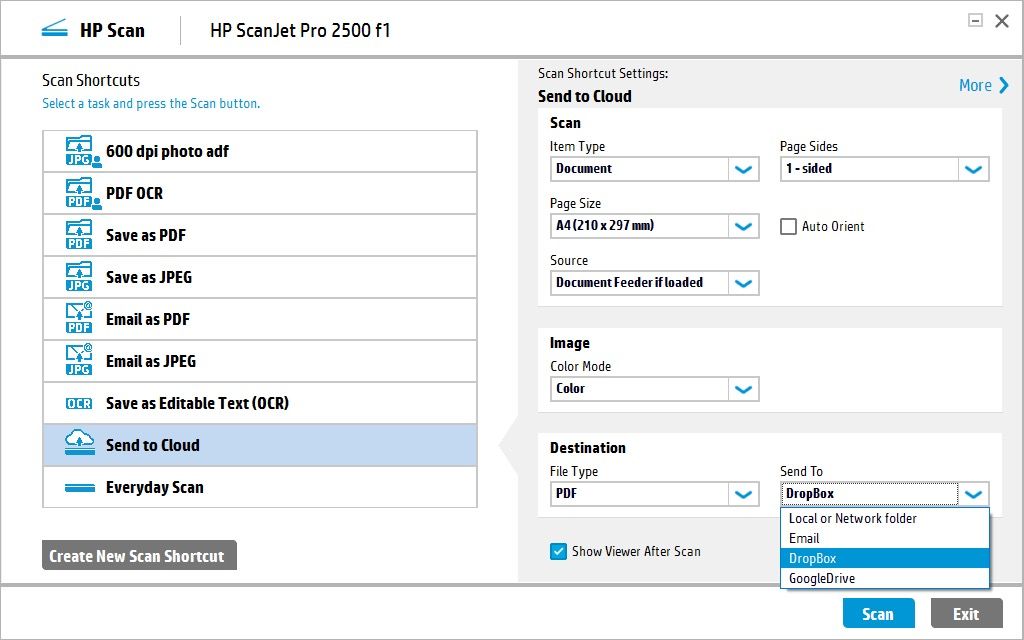The width and height of the screenshot is (1024, 640).
Task: Open the Color Mode dropdown
Action: [743, 388]
